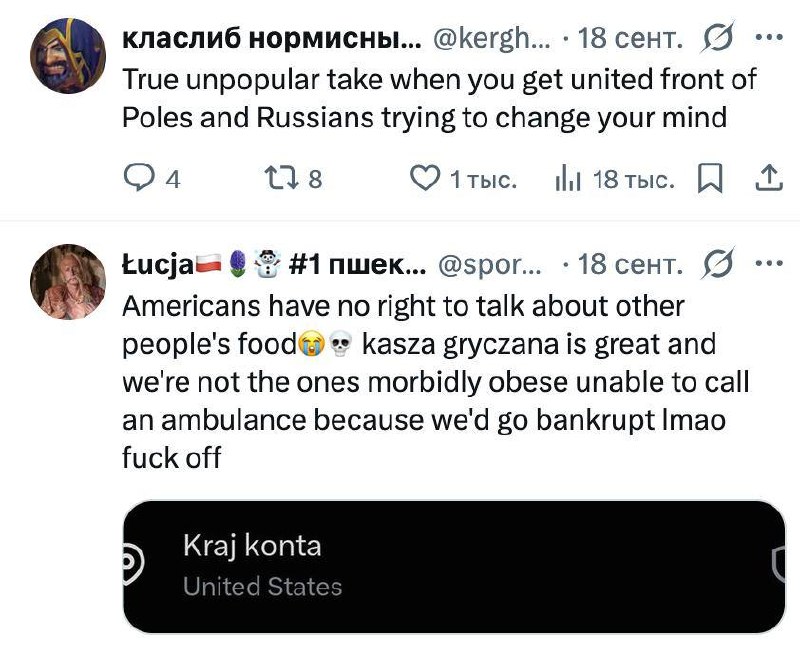Open the класлиб нормисны display name
Image resolution: width=800 pixels, height=656 pixels.
(271, 38)
